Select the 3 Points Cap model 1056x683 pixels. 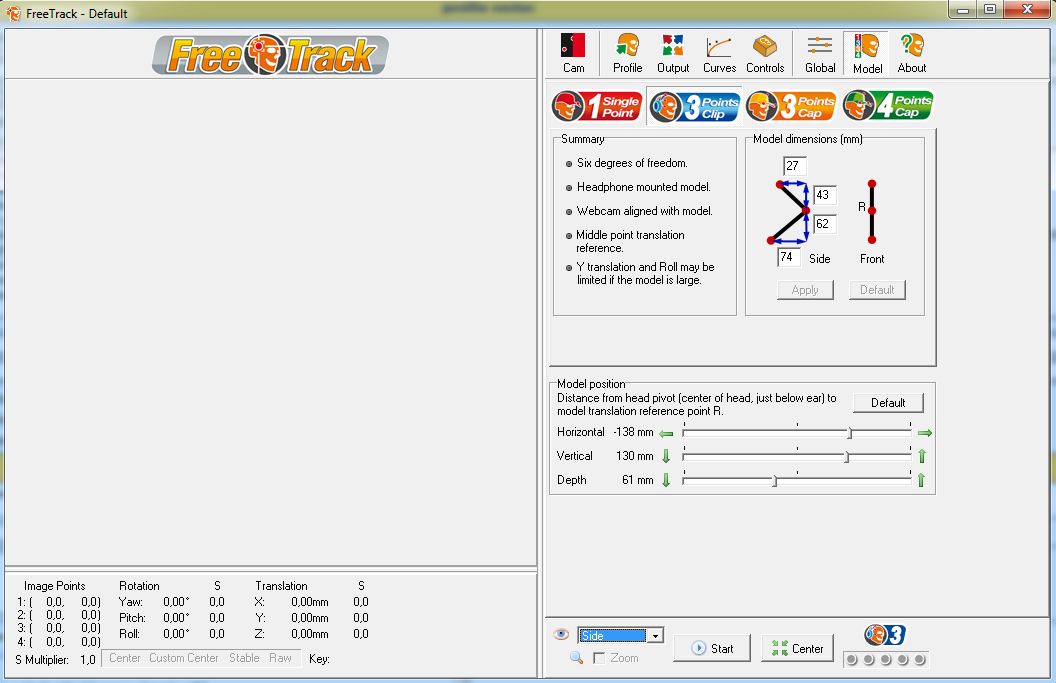coord(791,106)
